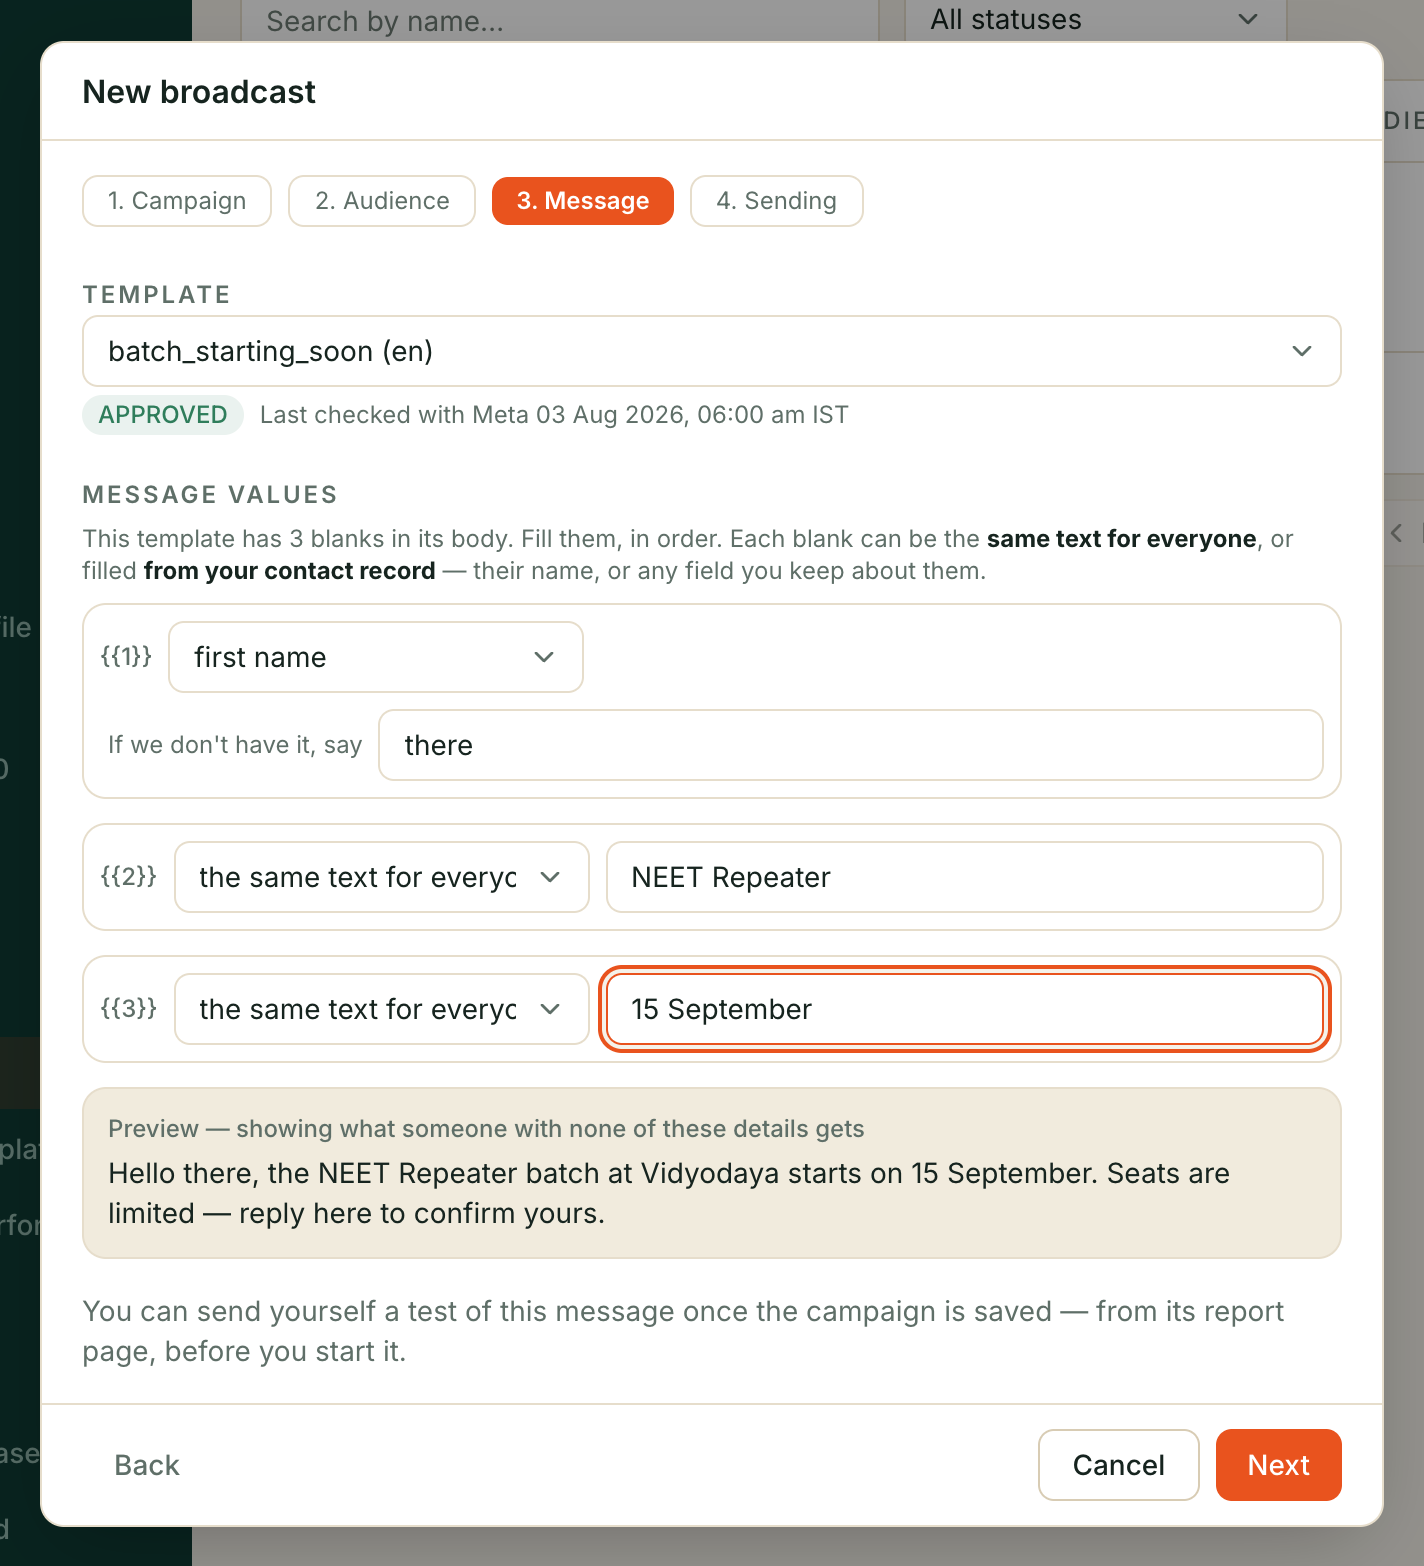Click the 'send yourself a test' note
The image size is (1424, 1566).
[x=683, y=1331]
